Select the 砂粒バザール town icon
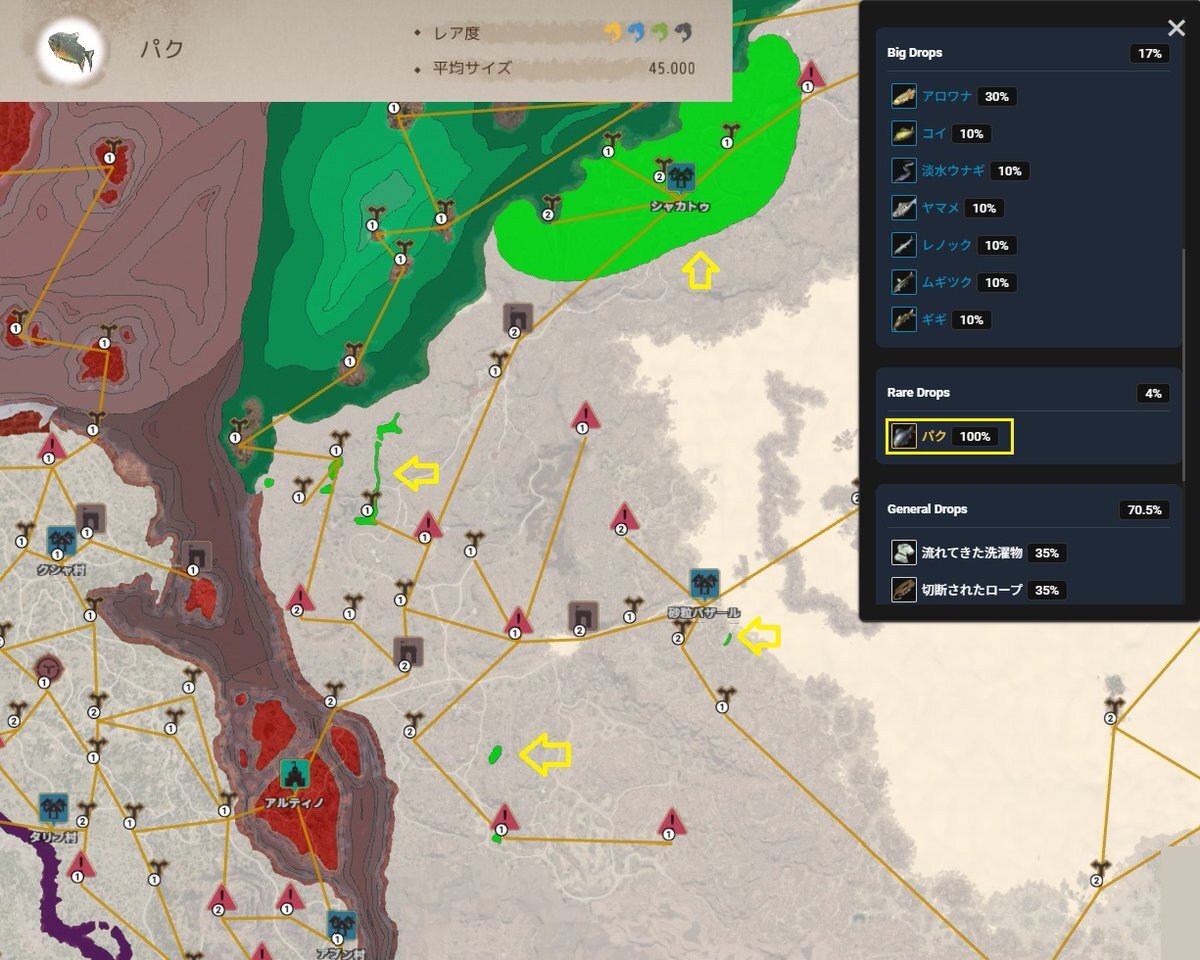This screenshot has width=1200, height=960. click(704, 584)
